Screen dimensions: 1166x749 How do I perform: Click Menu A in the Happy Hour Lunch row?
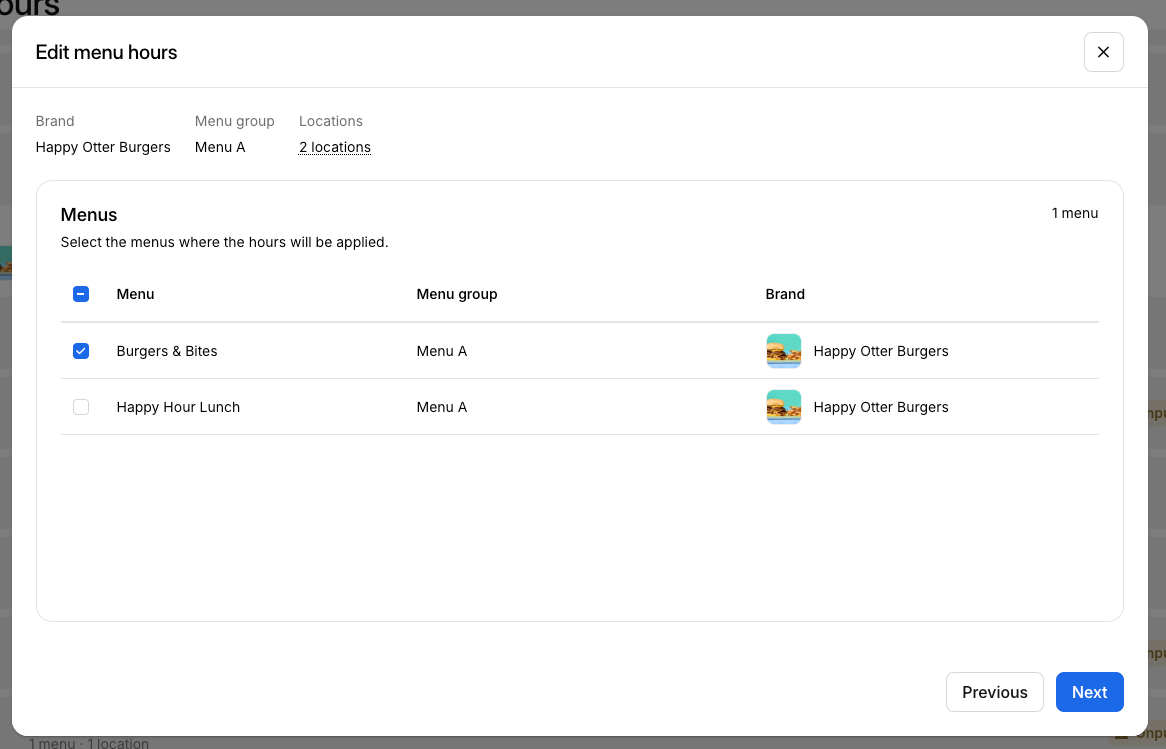pos(441,407)
